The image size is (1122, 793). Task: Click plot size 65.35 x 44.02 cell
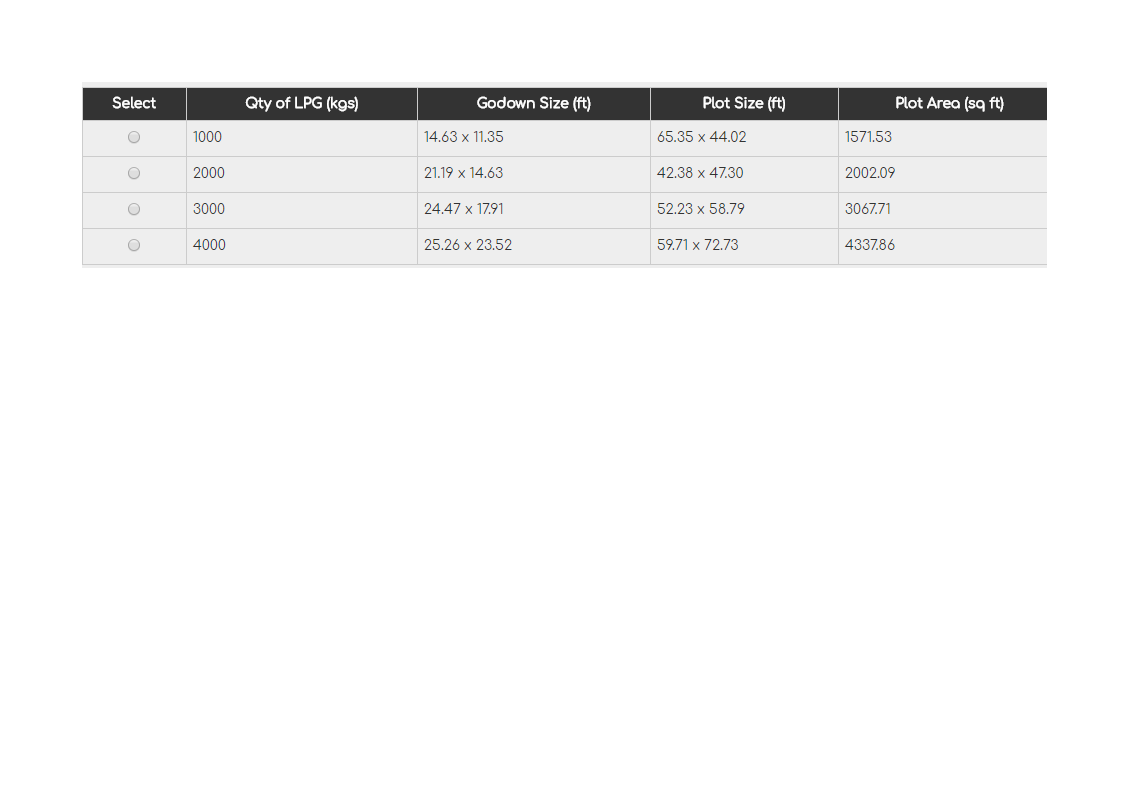(x=744, y=138)
